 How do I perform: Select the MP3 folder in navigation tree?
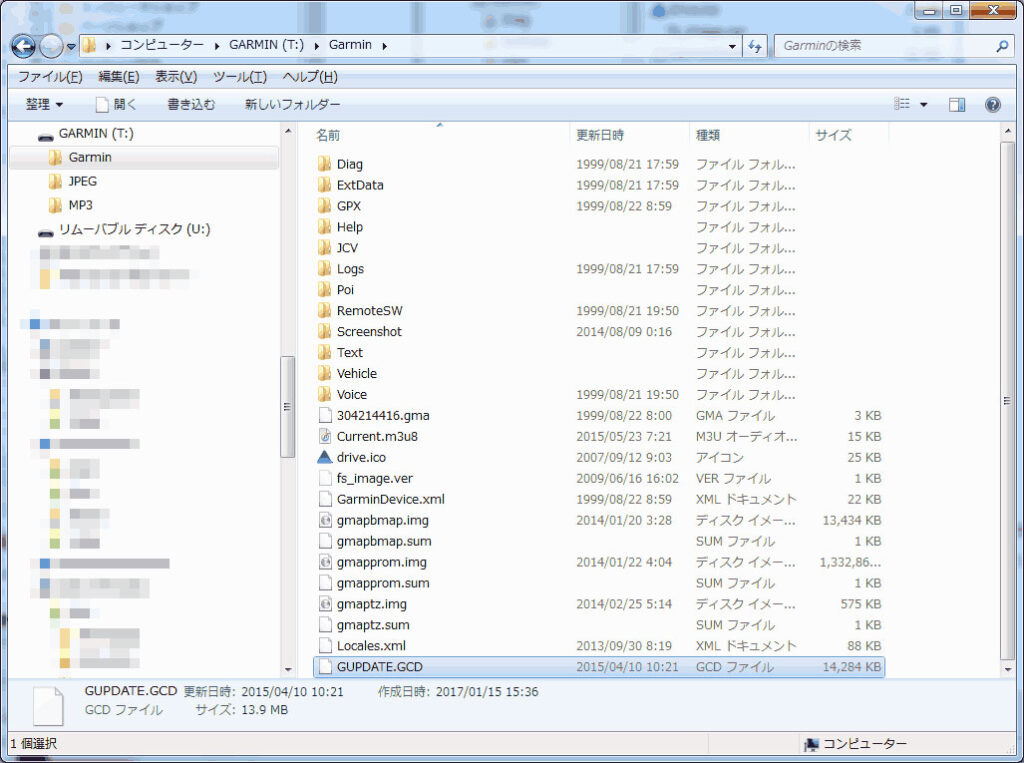coord(80,205)
